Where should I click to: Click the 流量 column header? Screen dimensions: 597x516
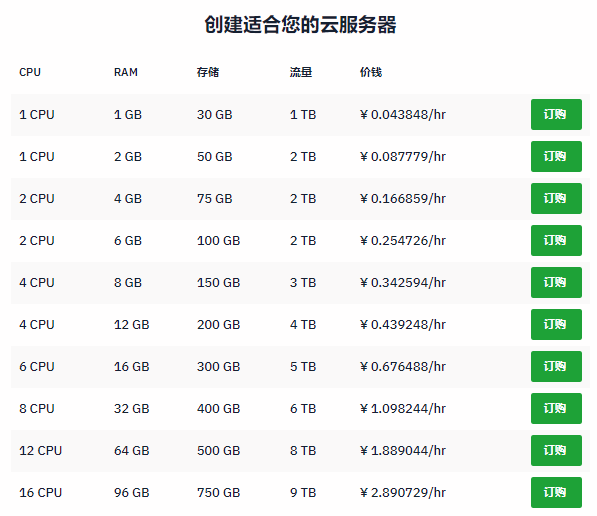[301, 72]
